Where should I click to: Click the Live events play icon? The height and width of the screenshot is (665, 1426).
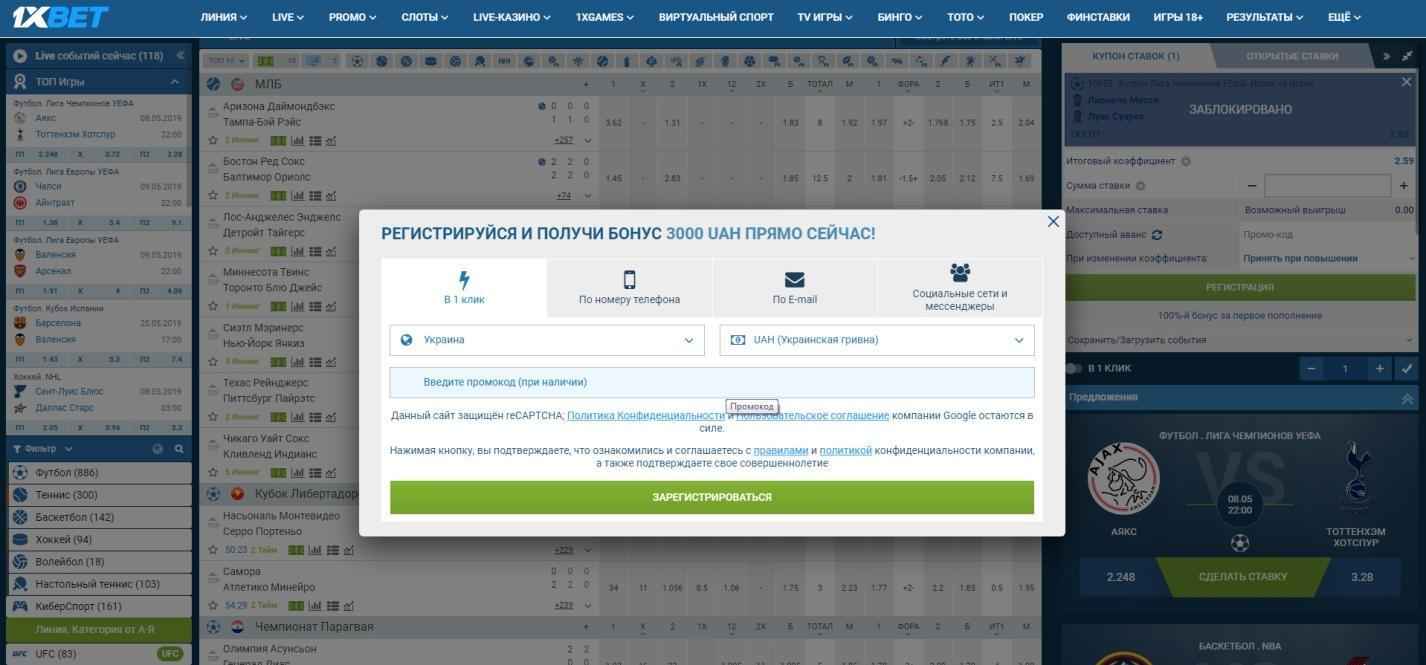(19, 56)
